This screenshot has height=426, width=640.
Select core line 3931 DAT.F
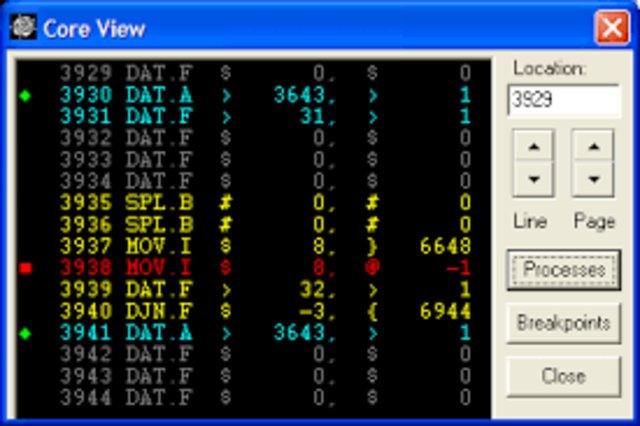[x=265, y=117]
